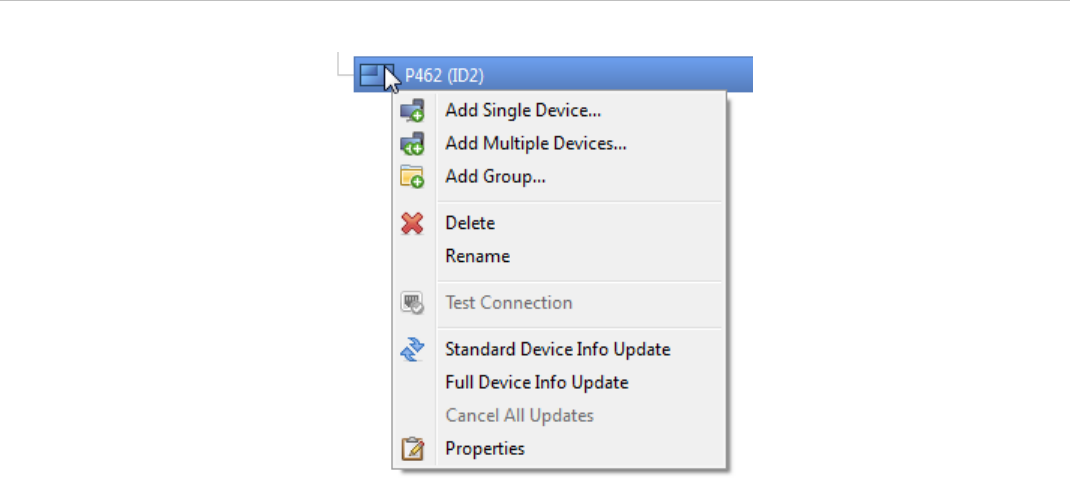Viewport: 1070px width, 491px height.
Task: Click the greyed Test Connection label
Action: [508, 302]
